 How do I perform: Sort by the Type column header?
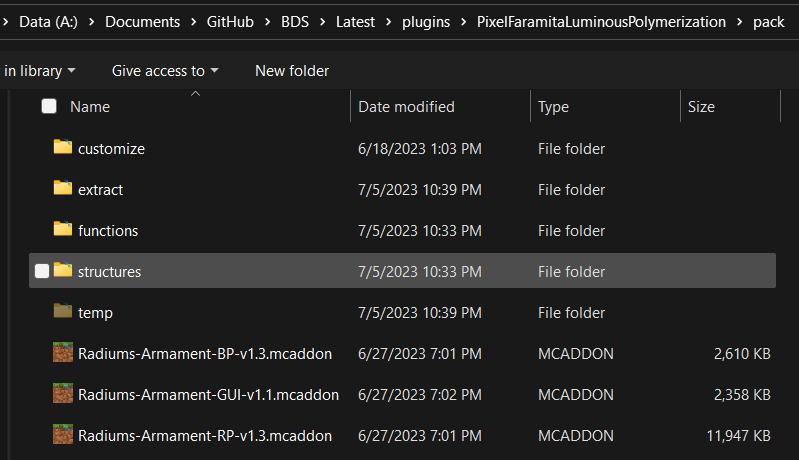tap(553, 106)
